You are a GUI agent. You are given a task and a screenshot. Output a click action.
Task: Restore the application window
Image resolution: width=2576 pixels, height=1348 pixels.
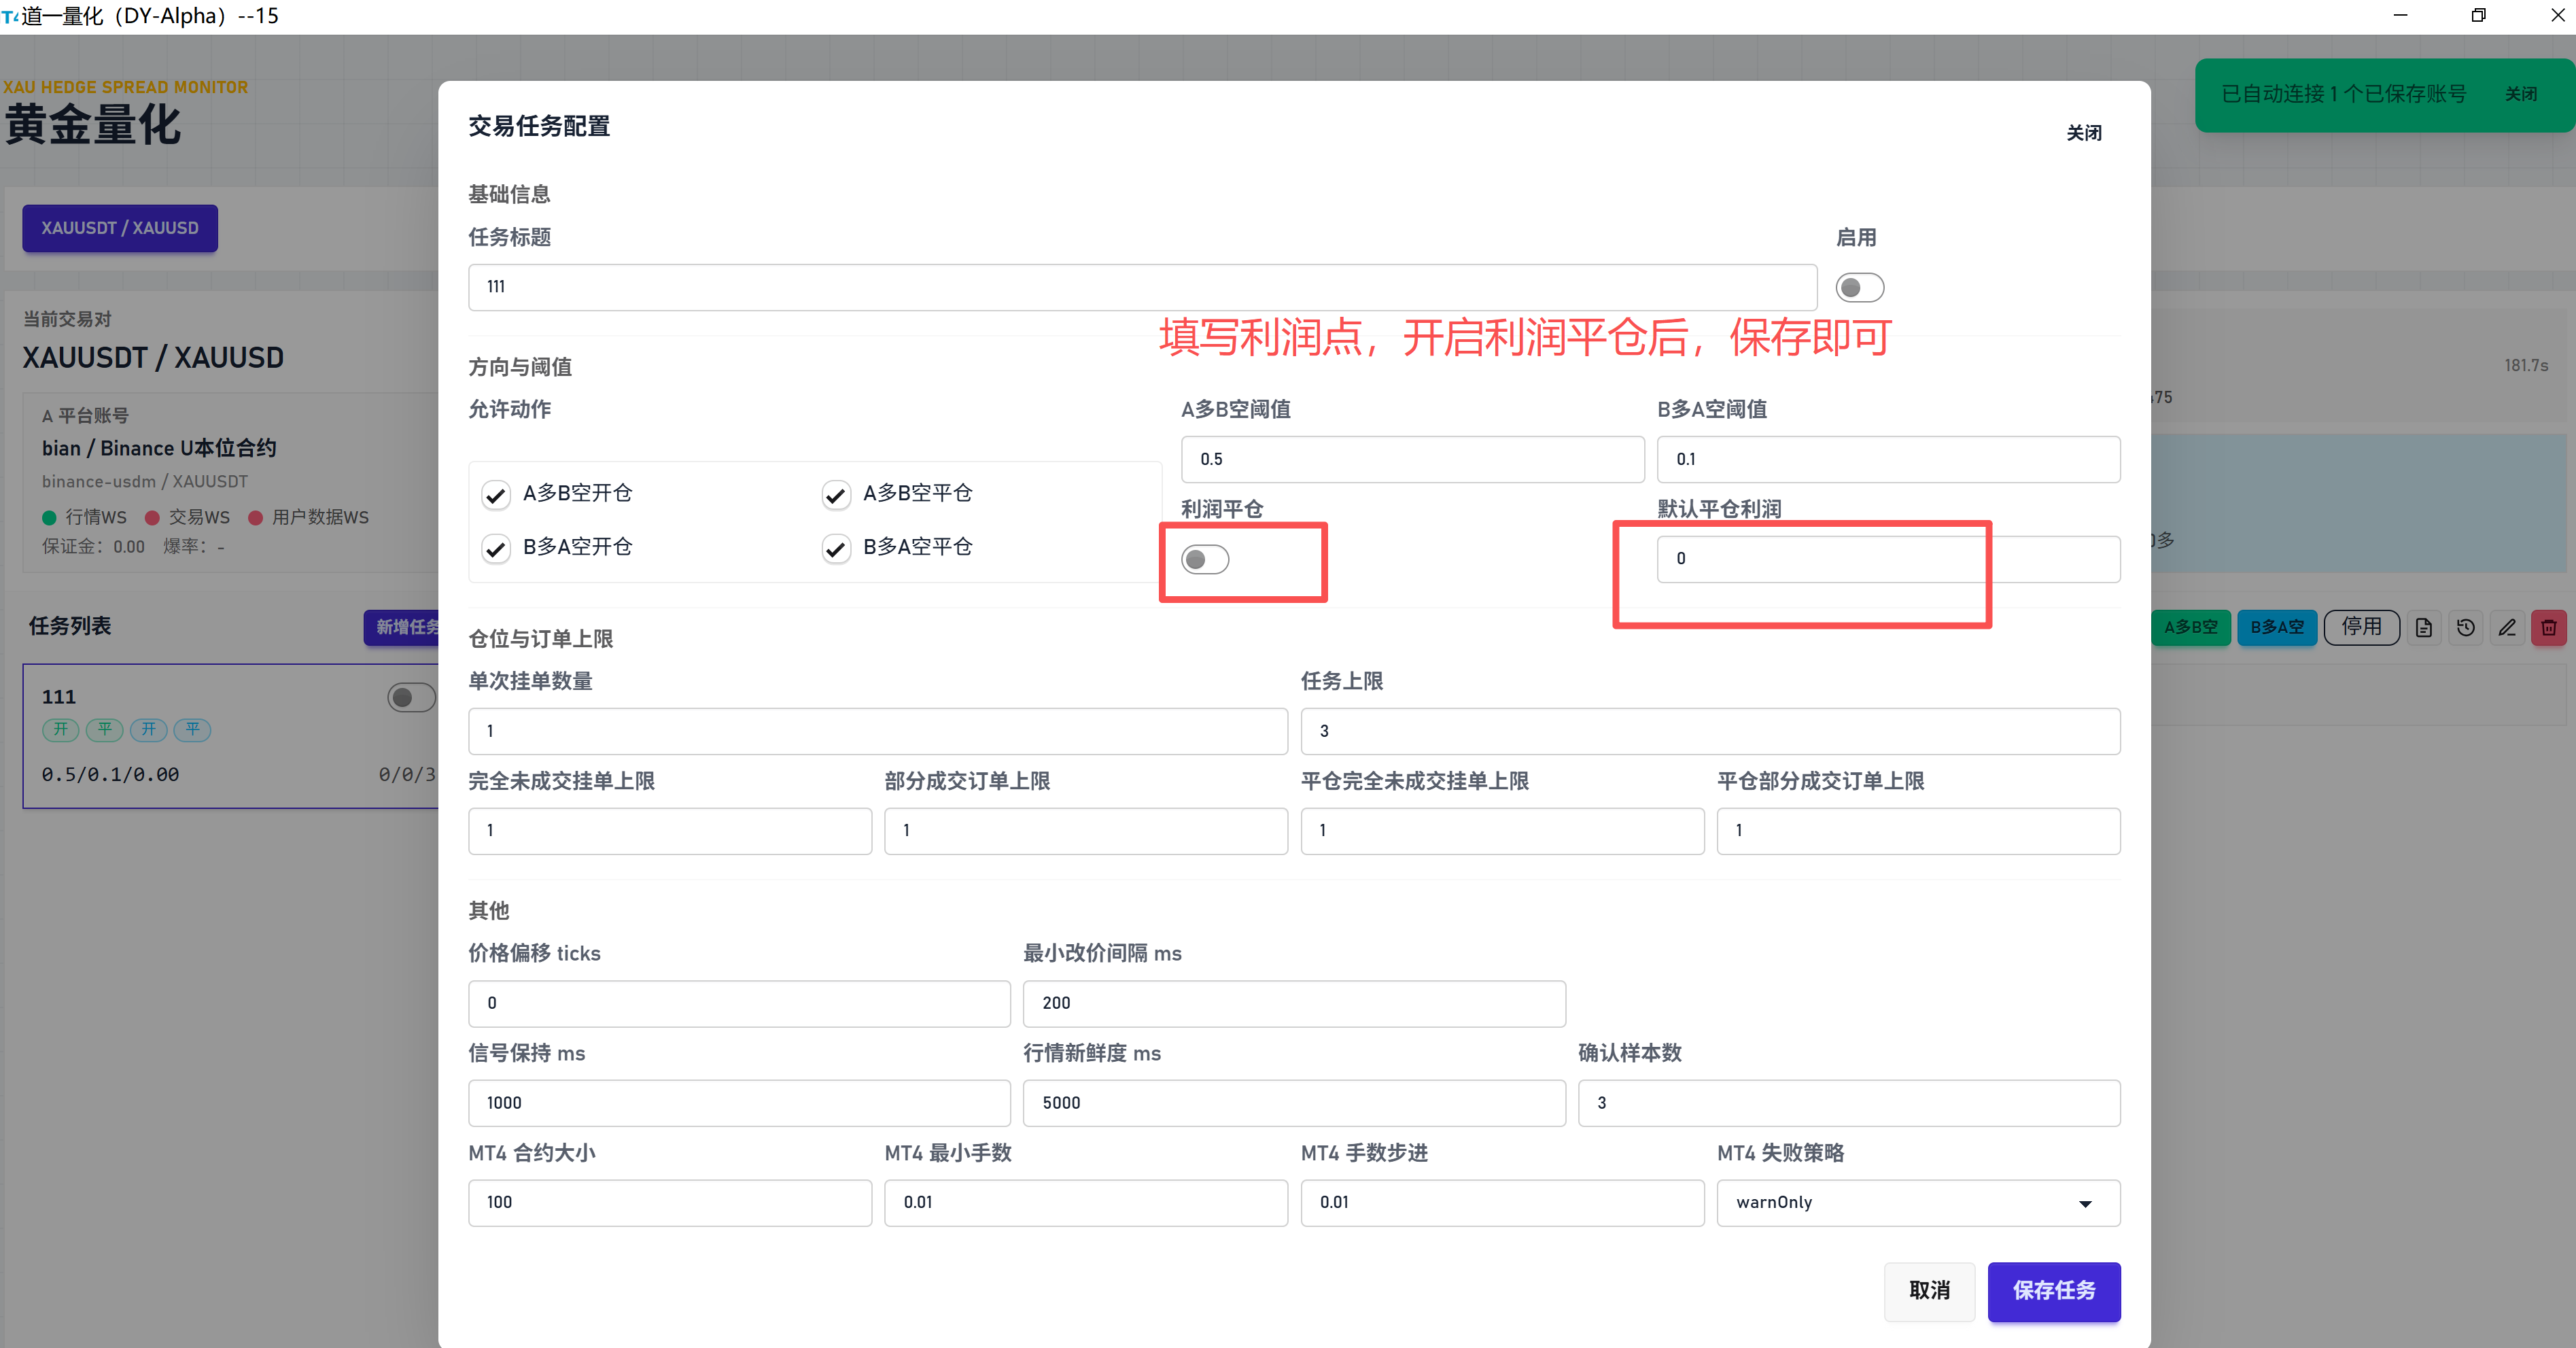click(x=2479, y=15)
